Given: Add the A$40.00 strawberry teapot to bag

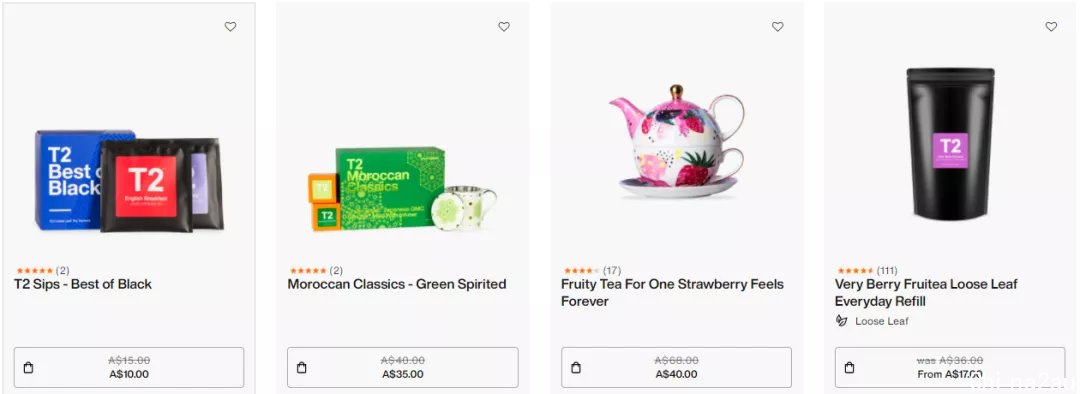Looking at the screenshot, I should click(676, 367).
